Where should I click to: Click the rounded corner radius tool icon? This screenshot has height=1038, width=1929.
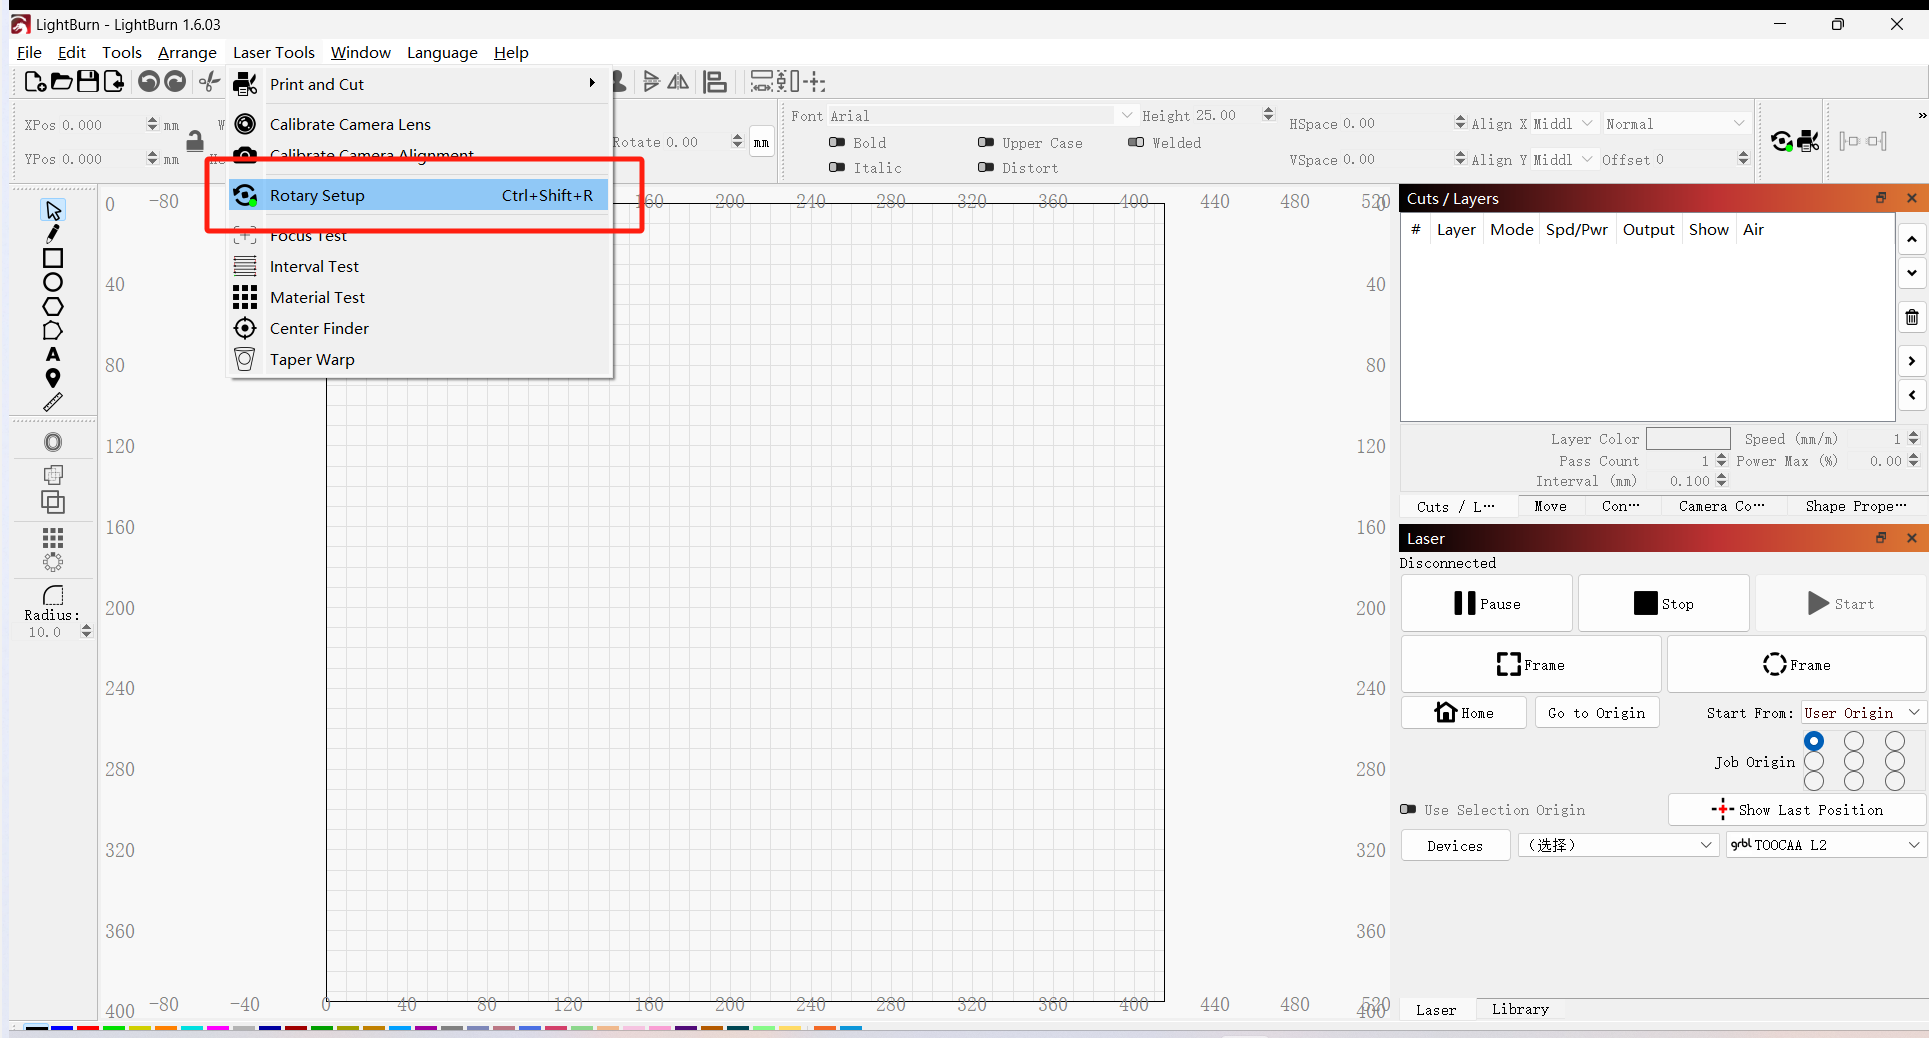(53, 595)
